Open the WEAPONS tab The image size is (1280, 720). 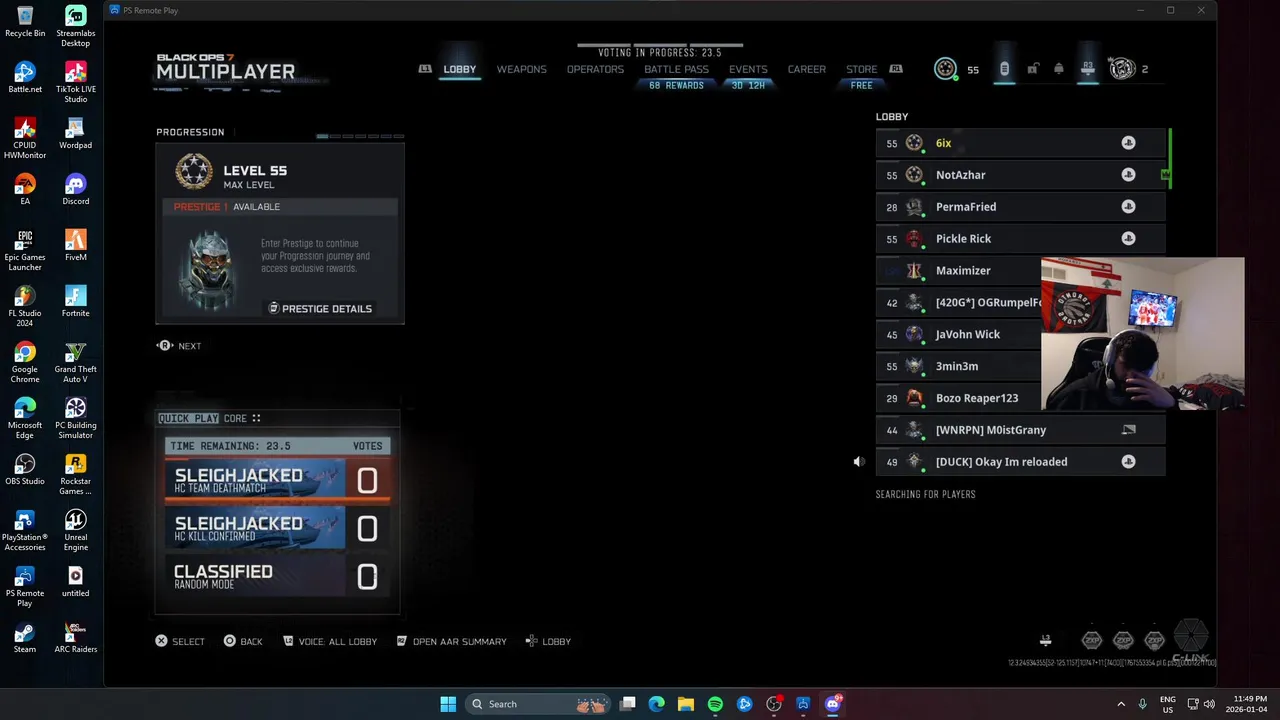point(522,69)
